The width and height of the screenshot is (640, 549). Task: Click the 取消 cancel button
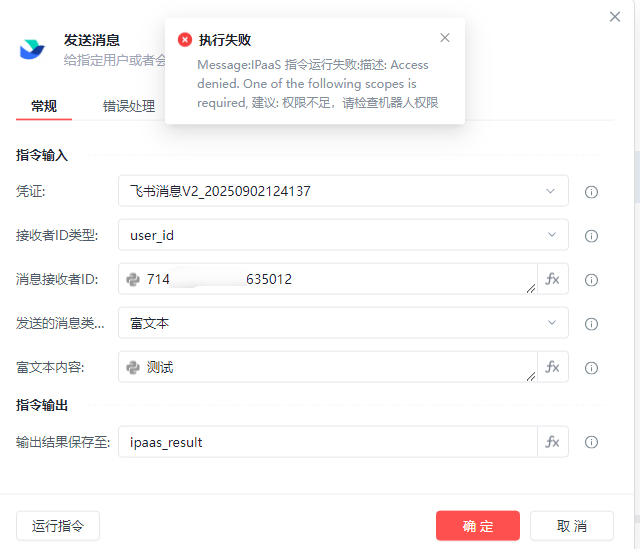pos(572,526)
